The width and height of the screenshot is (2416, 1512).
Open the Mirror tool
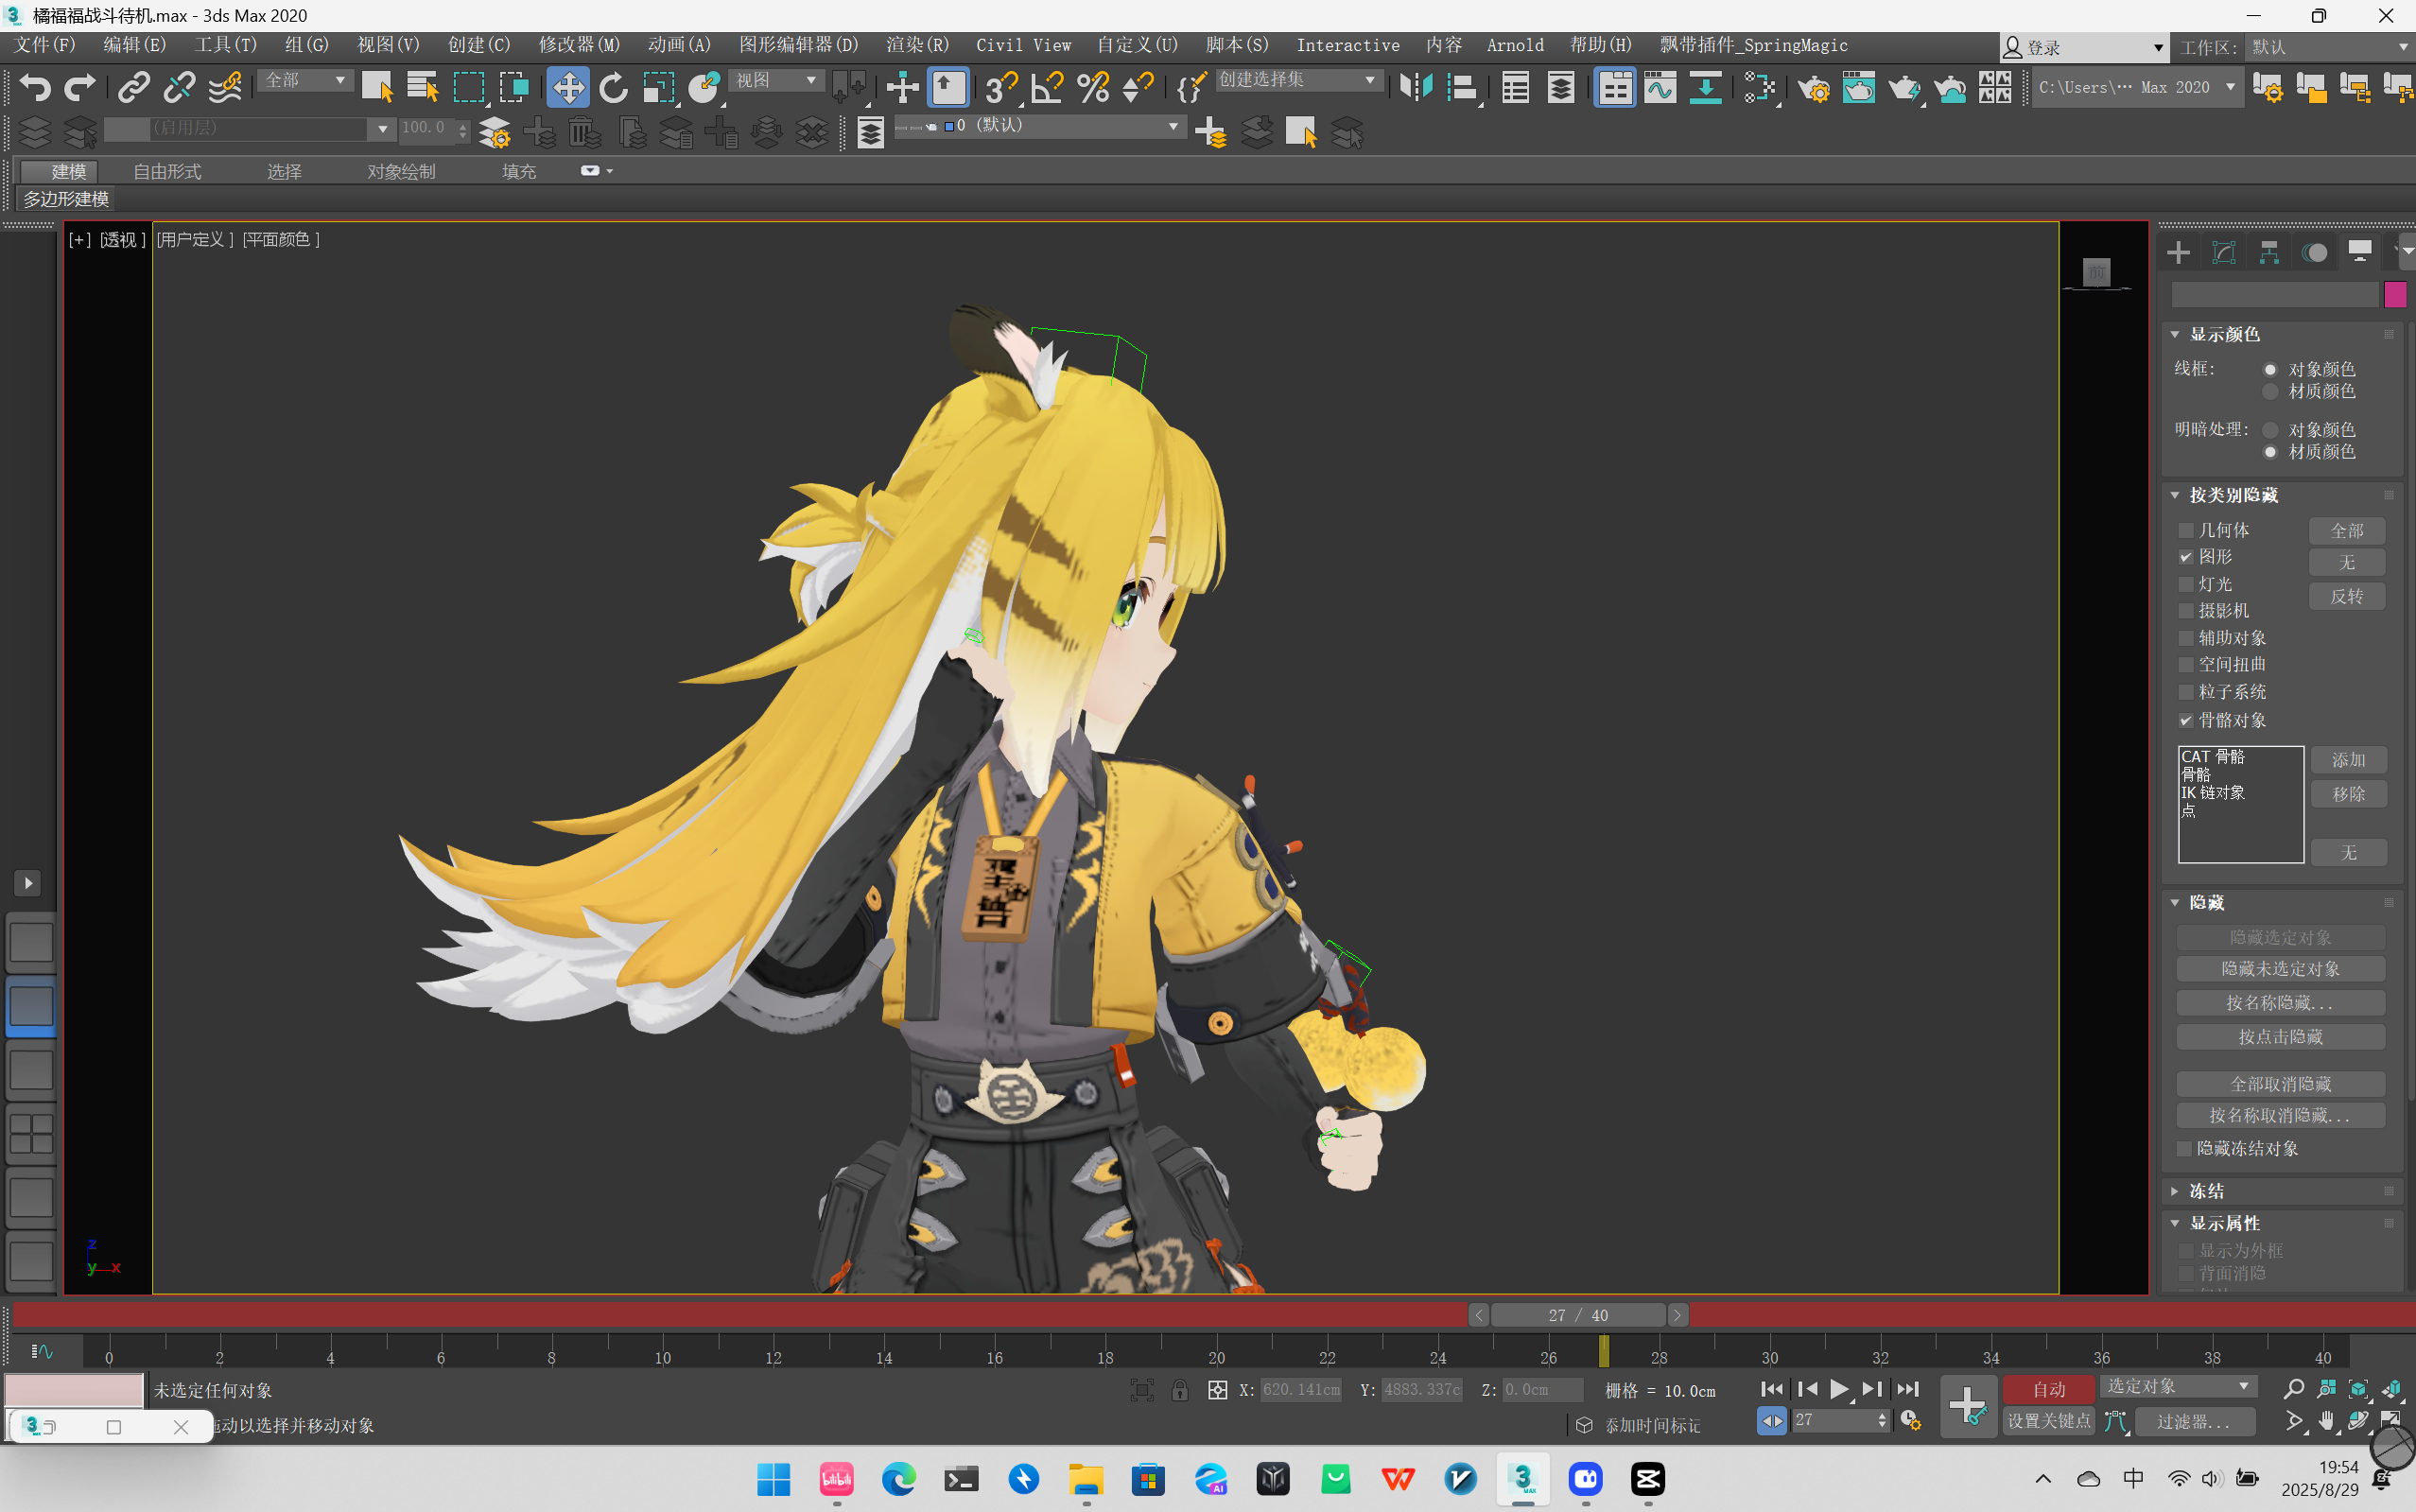(x=1415, y=88)
